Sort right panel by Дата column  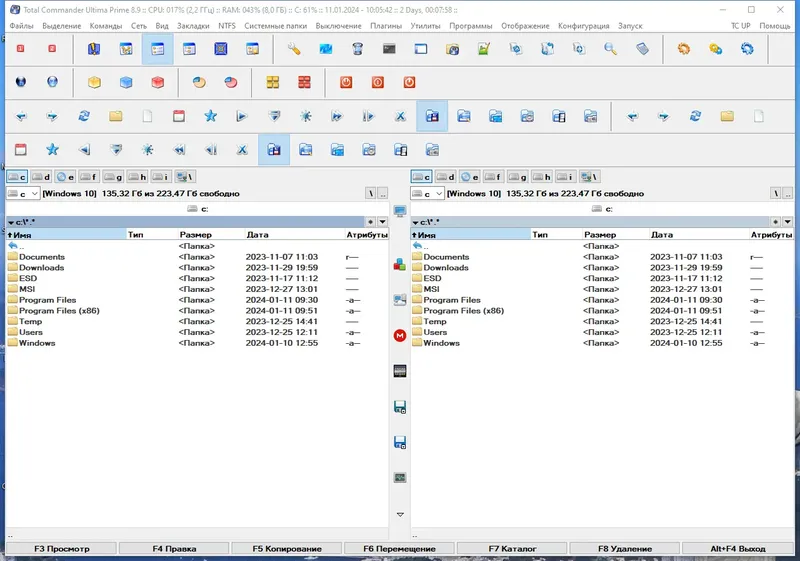pyautogui.click(x=698, y=235)
